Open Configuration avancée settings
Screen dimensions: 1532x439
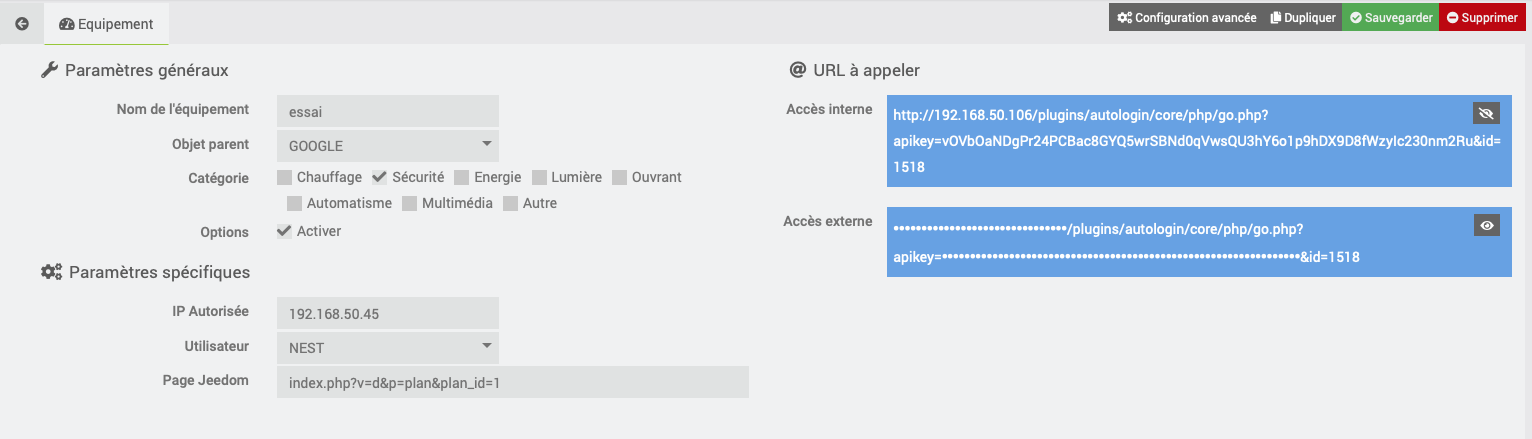pos(1186,18)
